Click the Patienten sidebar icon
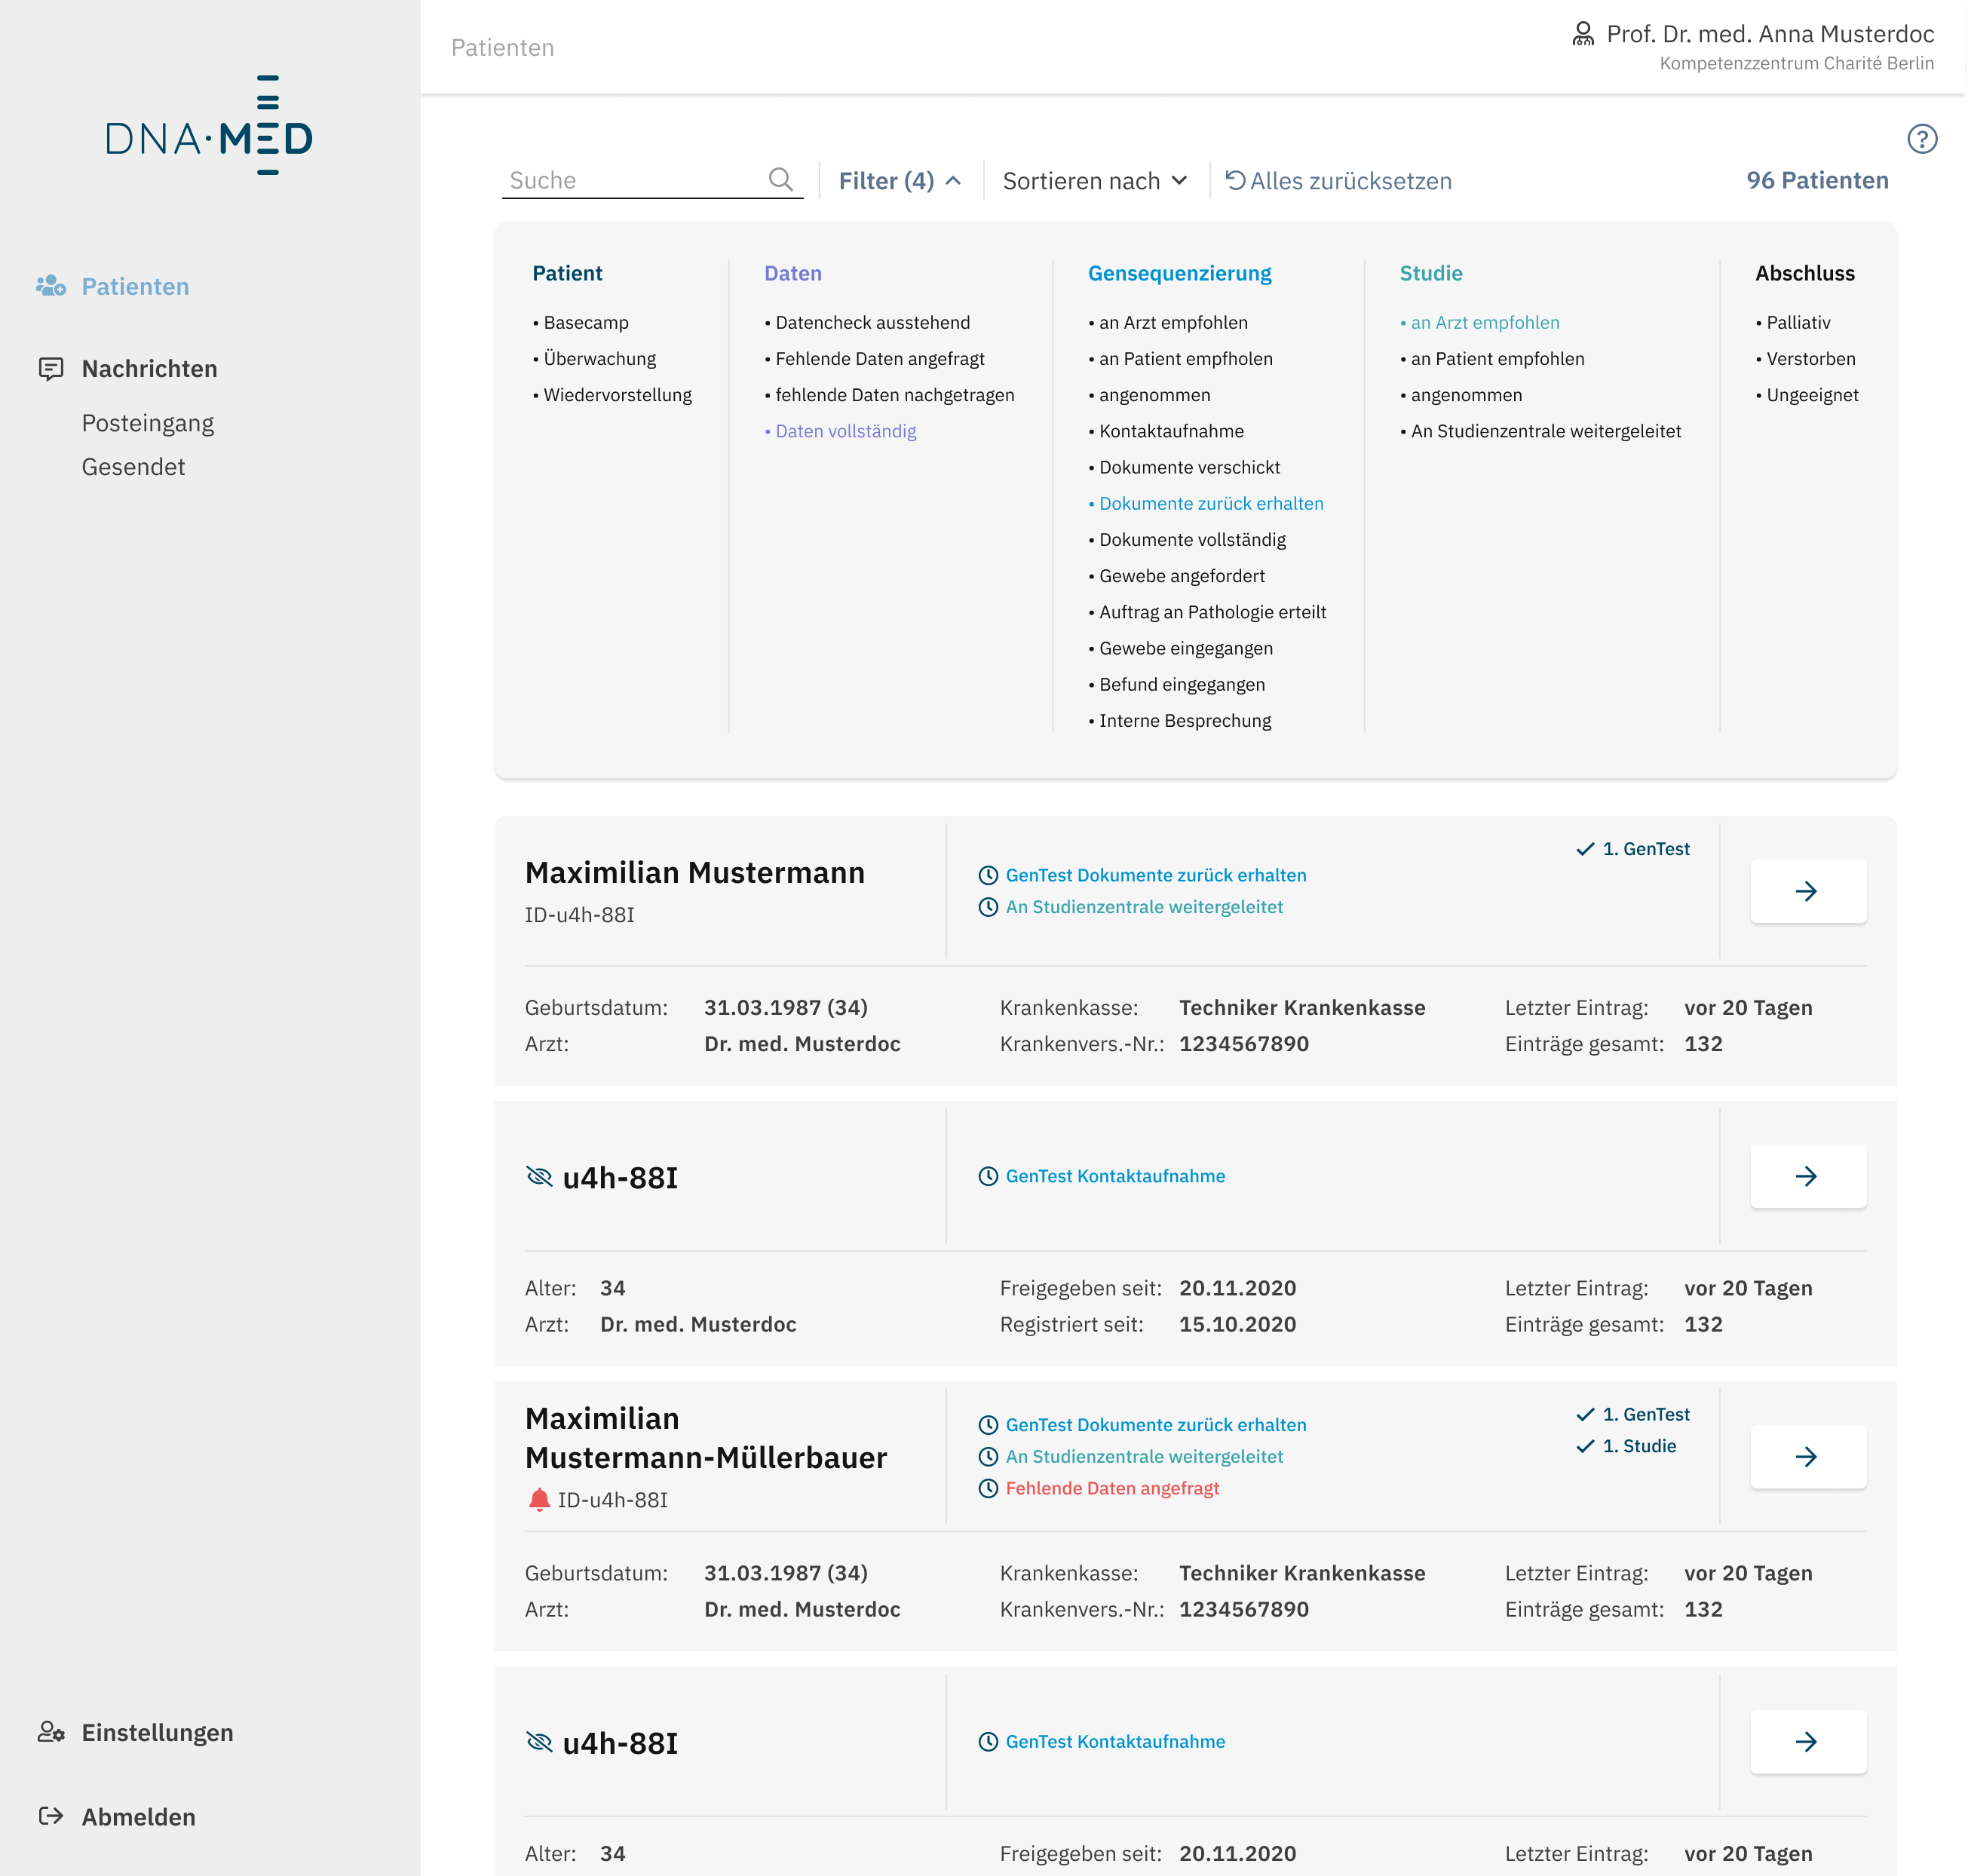Screen dimensions: 1968x1876 (x=51, y=286)
